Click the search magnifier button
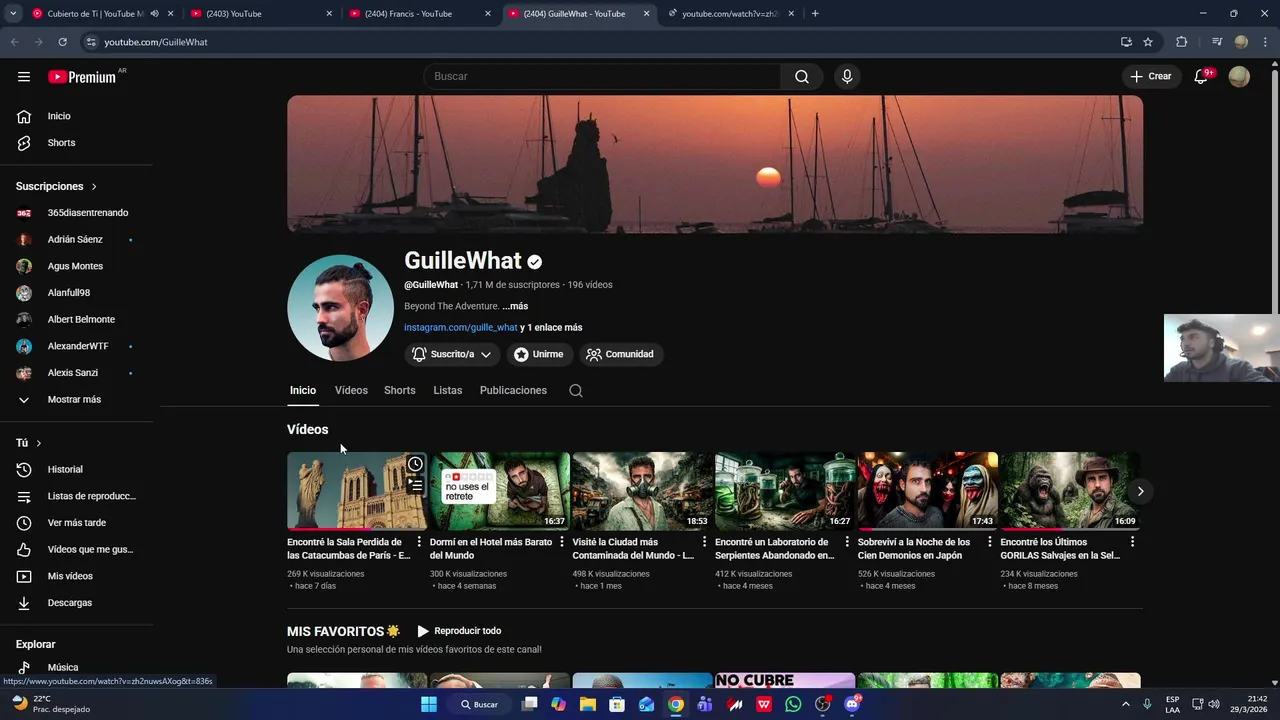 [x=802, y=76]
